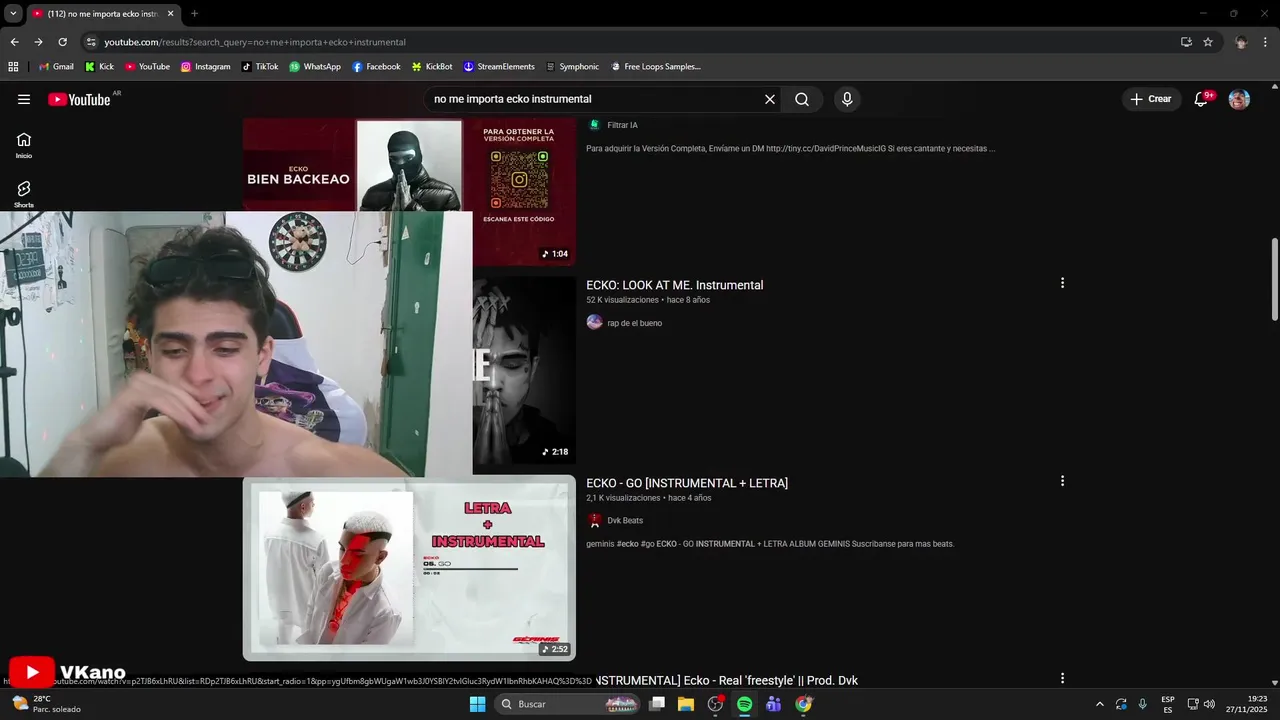
Task: Open the weather widget showing 28°C
Action: point(46,704)
